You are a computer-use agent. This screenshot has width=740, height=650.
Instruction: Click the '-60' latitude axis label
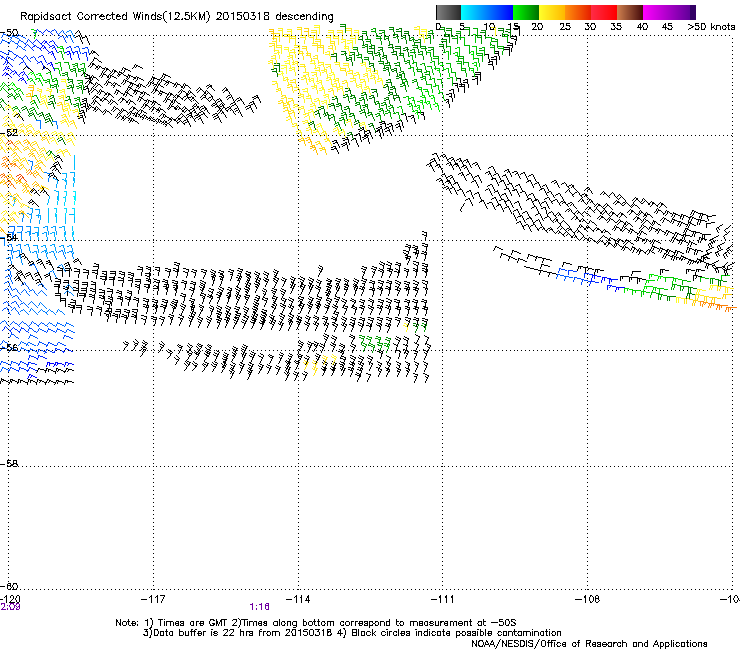9,586
